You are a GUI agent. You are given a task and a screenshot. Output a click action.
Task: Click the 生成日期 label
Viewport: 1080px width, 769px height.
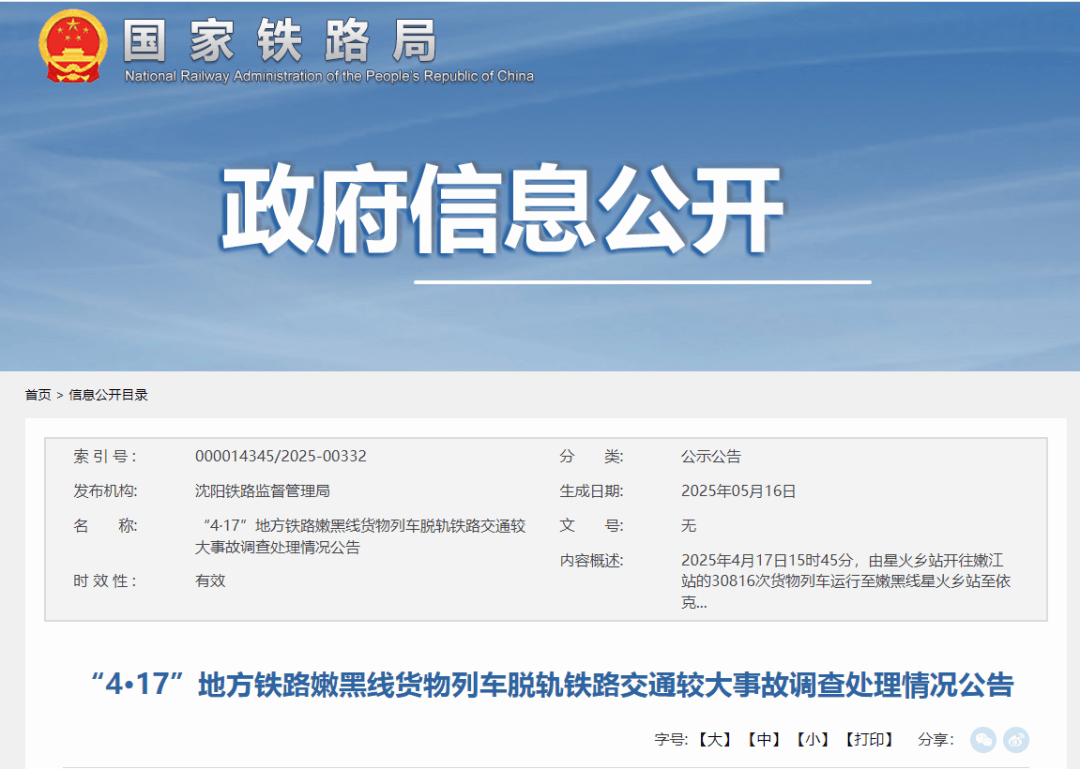click(x=591, y=491)
